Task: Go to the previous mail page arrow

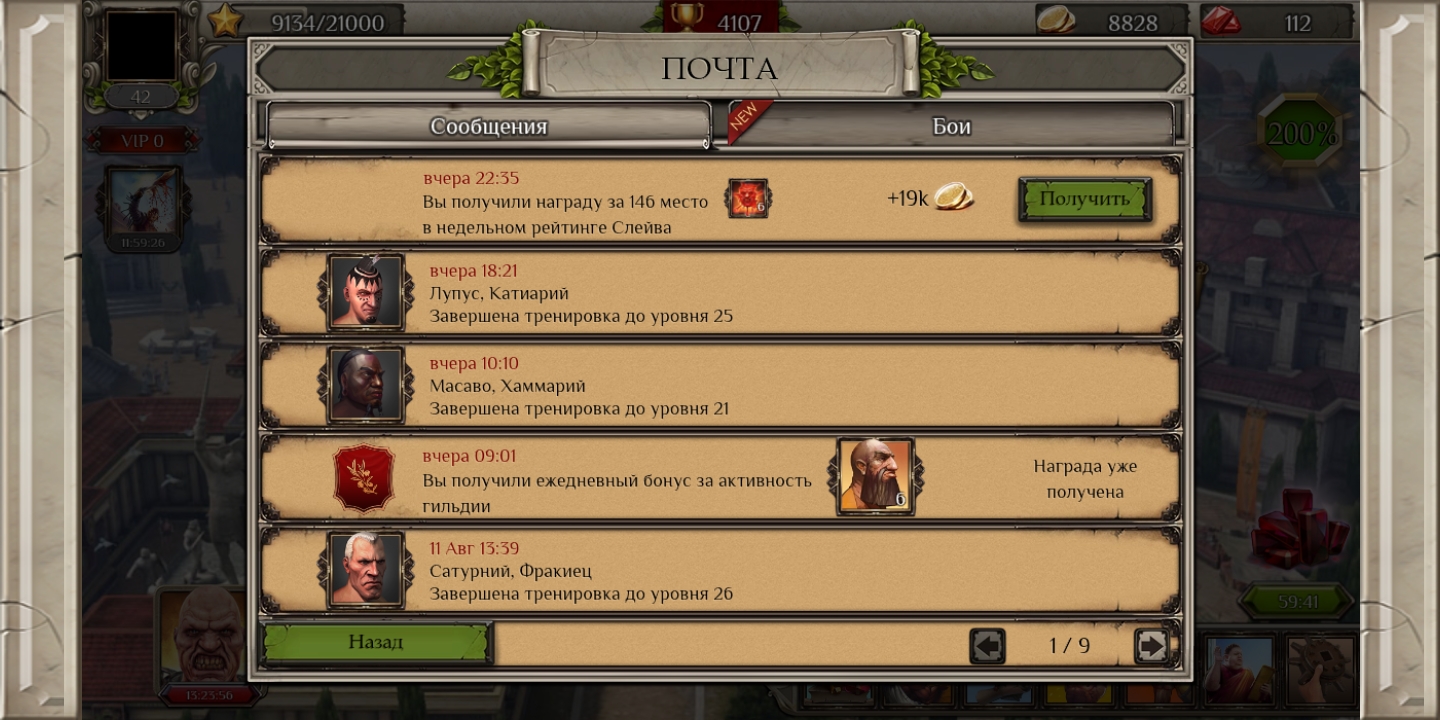Action: pyautogui.click(x=987, y=646)
